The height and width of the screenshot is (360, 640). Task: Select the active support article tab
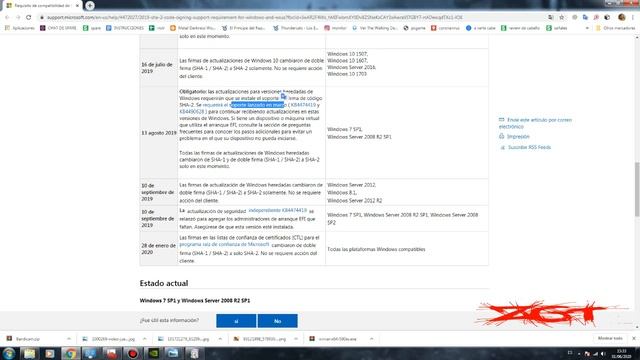click(41, 6)
